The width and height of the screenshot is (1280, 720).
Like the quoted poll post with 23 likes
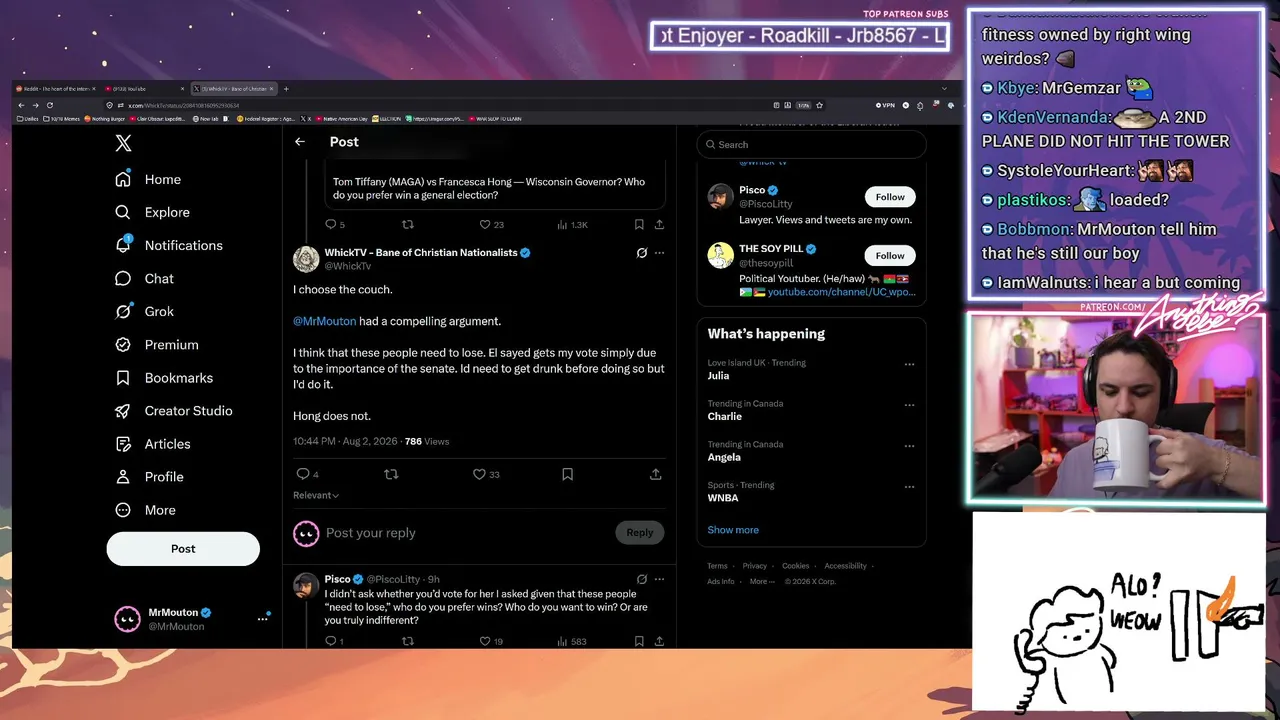point(485,225)
